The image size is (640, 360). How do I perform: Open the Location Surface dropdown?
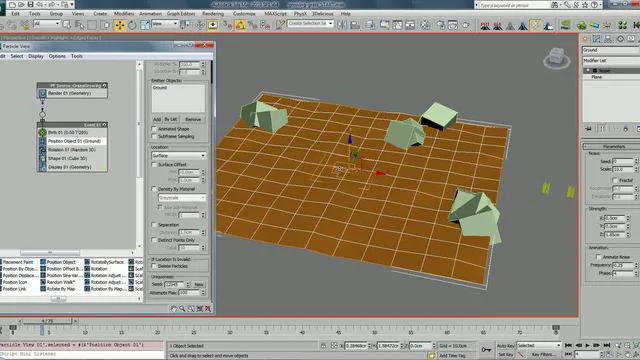pos(179,156)
